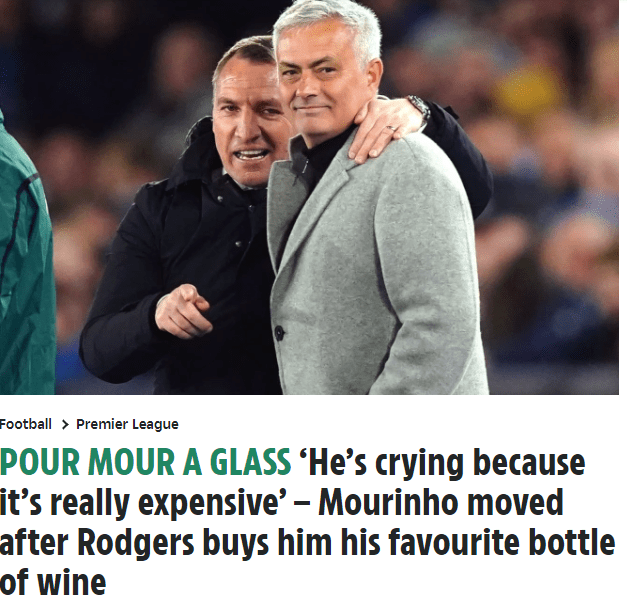
Task: Click the ring on the hand
Action: [x=391, y=128]
